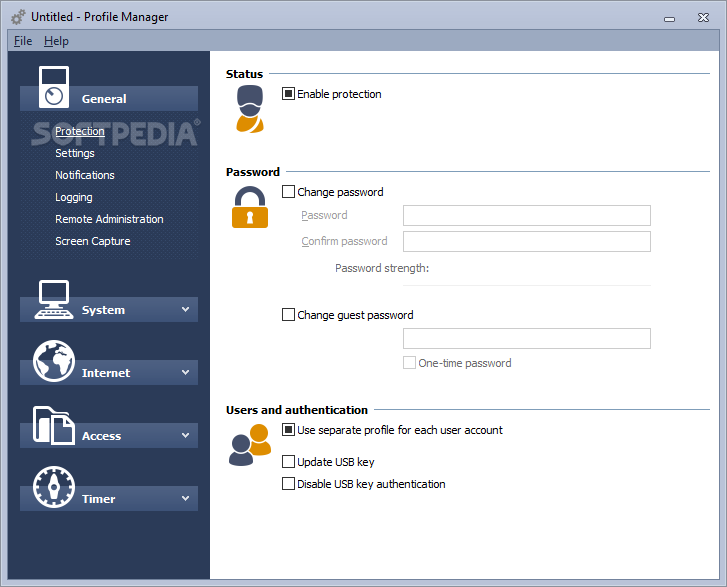Click the Timer compass icon

point(54,487)
